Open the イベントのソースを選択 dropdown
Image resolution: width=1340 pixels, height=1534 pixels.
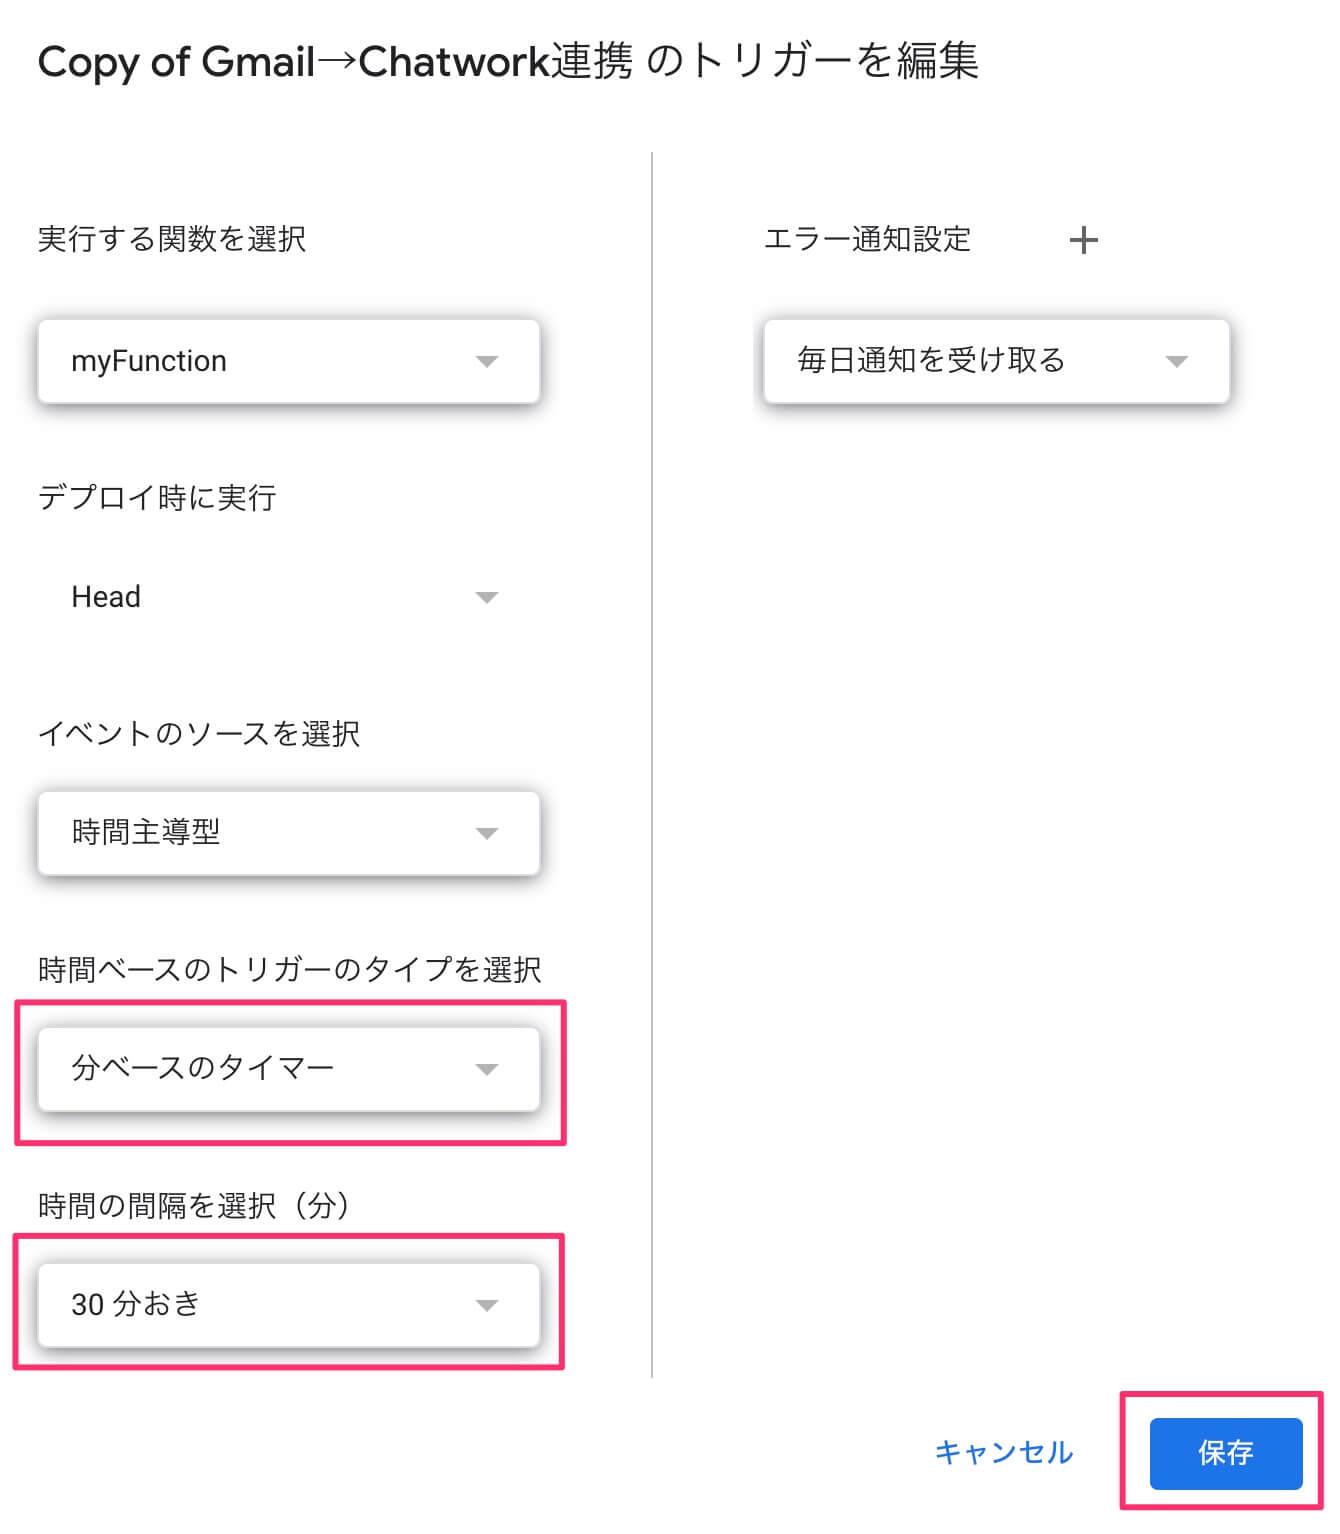click(288, 832)
